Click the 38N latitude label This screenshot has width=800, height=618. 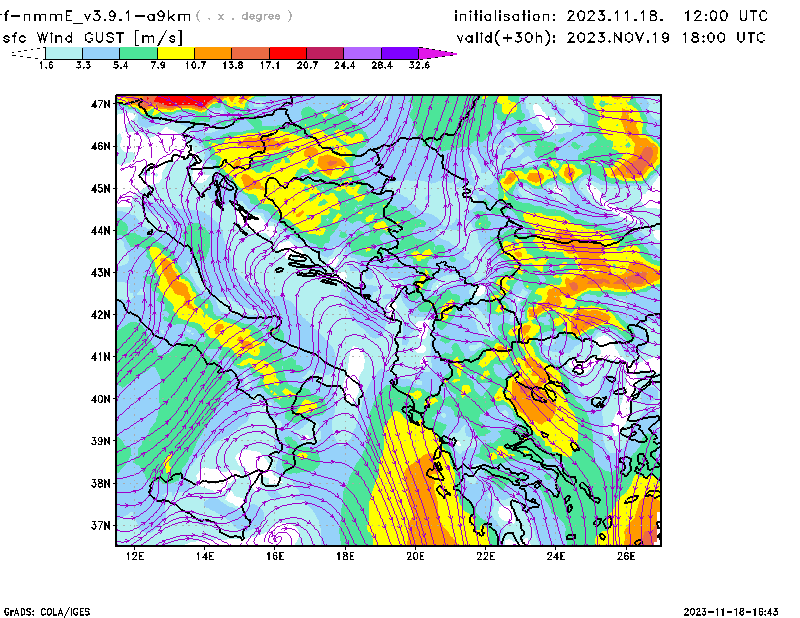point(101,483)
